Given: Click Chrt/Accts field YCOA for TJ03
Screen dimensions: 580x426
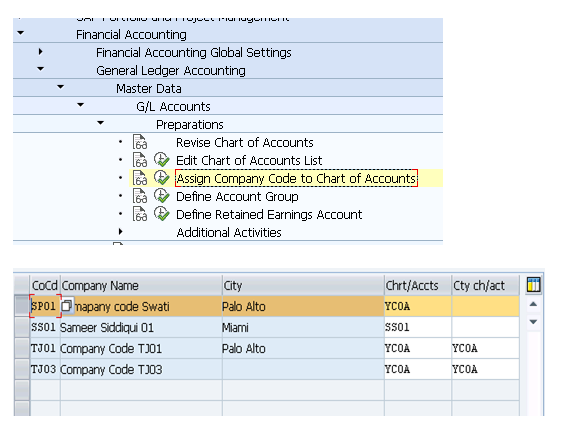Looking at the screenshot, I should point(418,369).
